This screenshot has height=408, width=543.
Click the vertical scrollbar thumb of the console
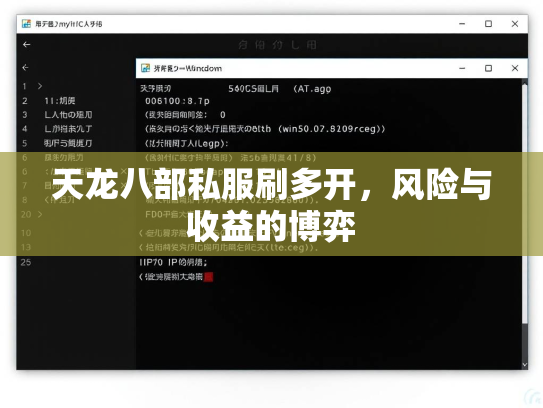[x=525, y=204]
